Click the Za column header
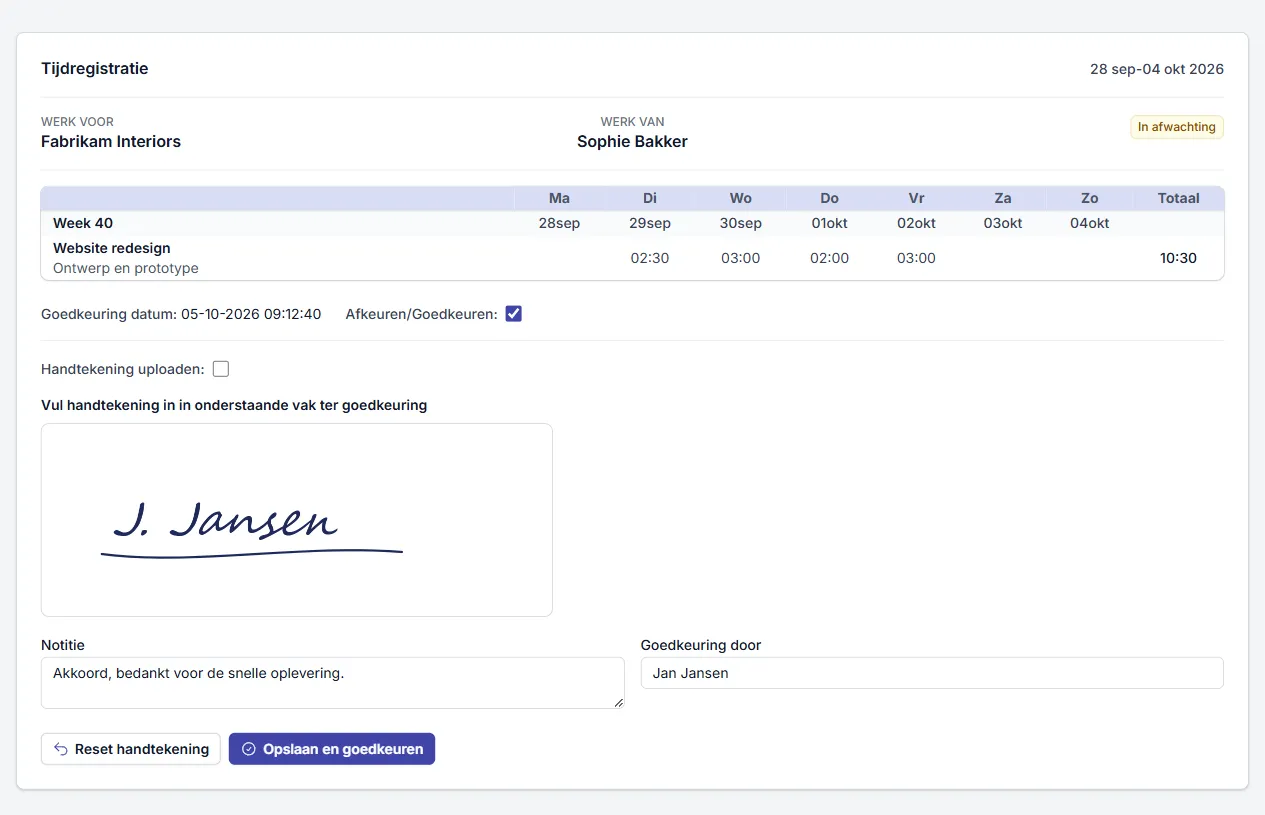Viewport: 1265px width, 815px height. point(1003,198)
